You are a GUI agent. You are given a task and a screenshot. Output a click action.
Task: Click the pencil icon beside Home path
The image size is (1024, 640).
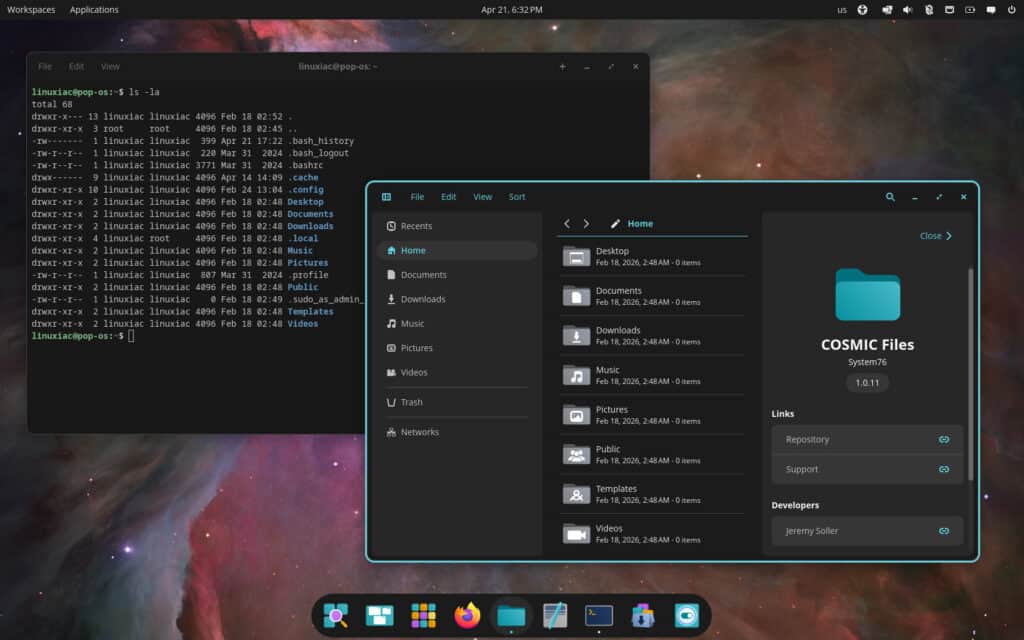[613, 224]
